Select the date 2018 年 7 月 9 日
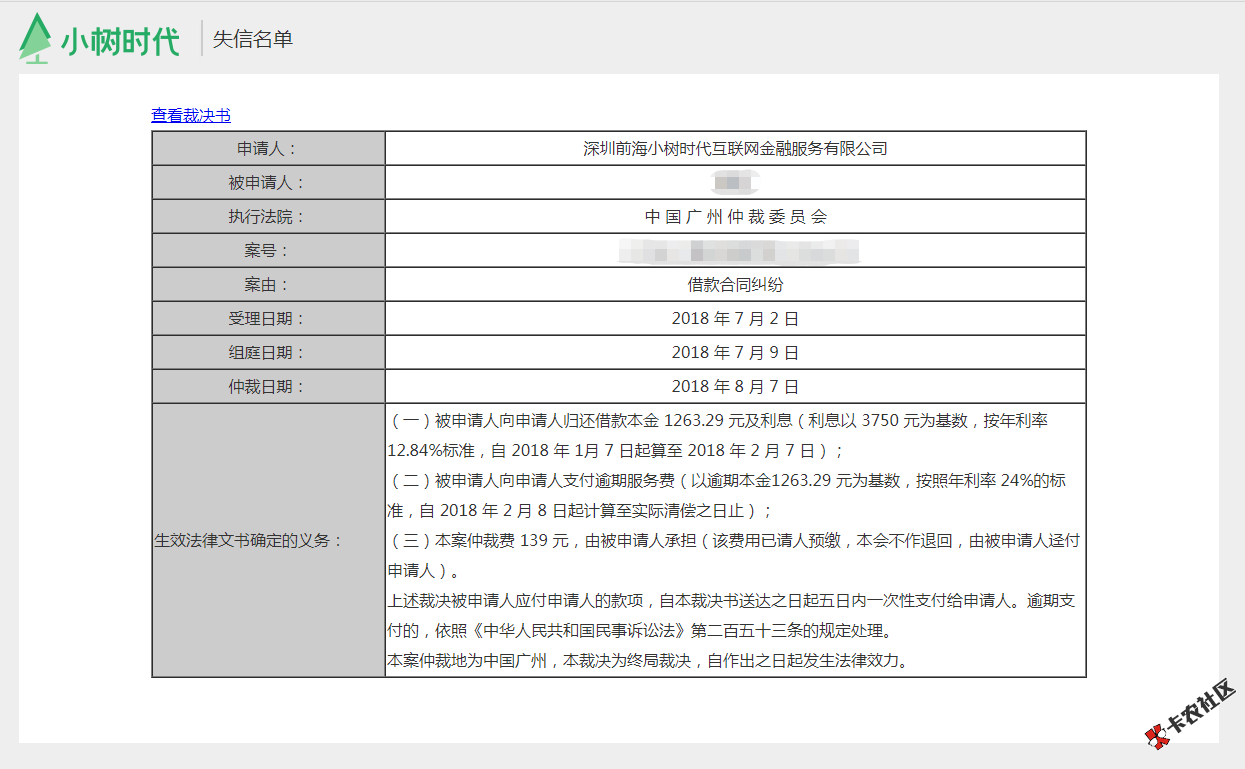Viewport: 1245px width, 769px height. (735, 353)
